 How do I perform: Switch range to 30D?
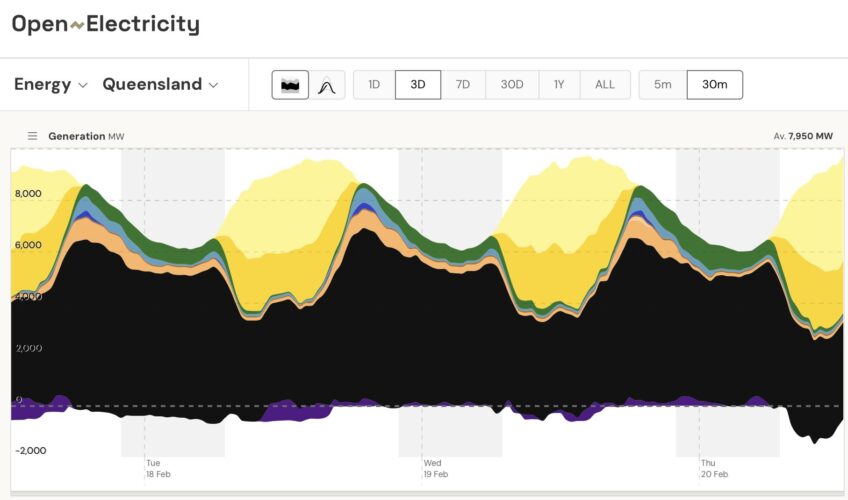[512, 85]
